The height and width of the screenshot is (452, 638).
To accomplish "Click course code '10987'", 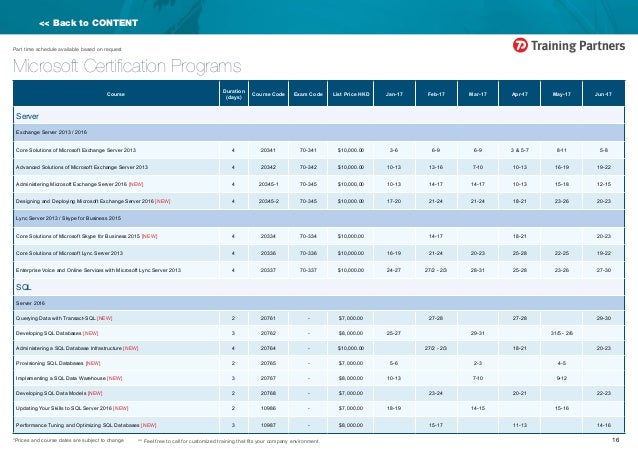I will (x=268, y=425).
